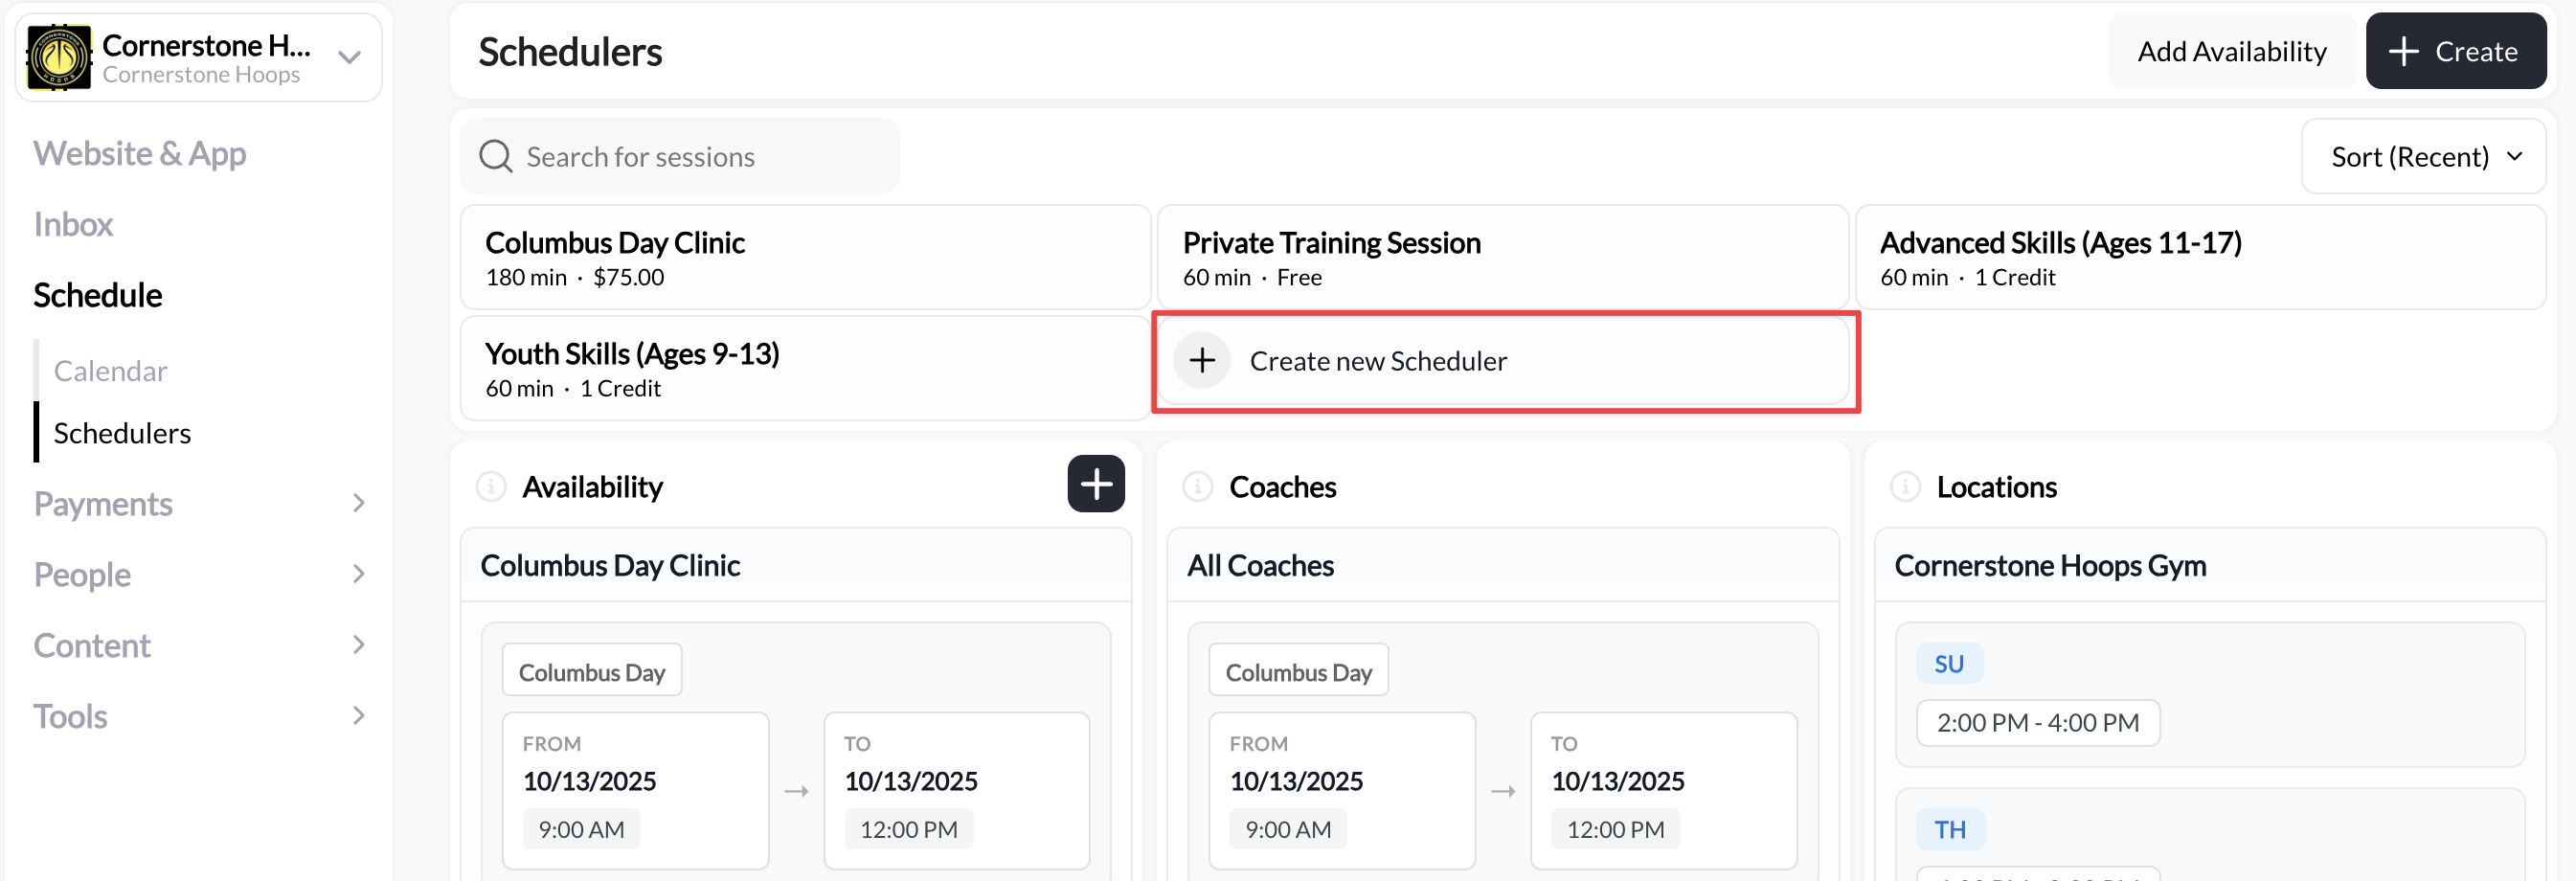2576x881 pixels.
Task: Select the 2:00 PM - 4:00 PM Sunday slot
Action: (x=2038, y=722)
